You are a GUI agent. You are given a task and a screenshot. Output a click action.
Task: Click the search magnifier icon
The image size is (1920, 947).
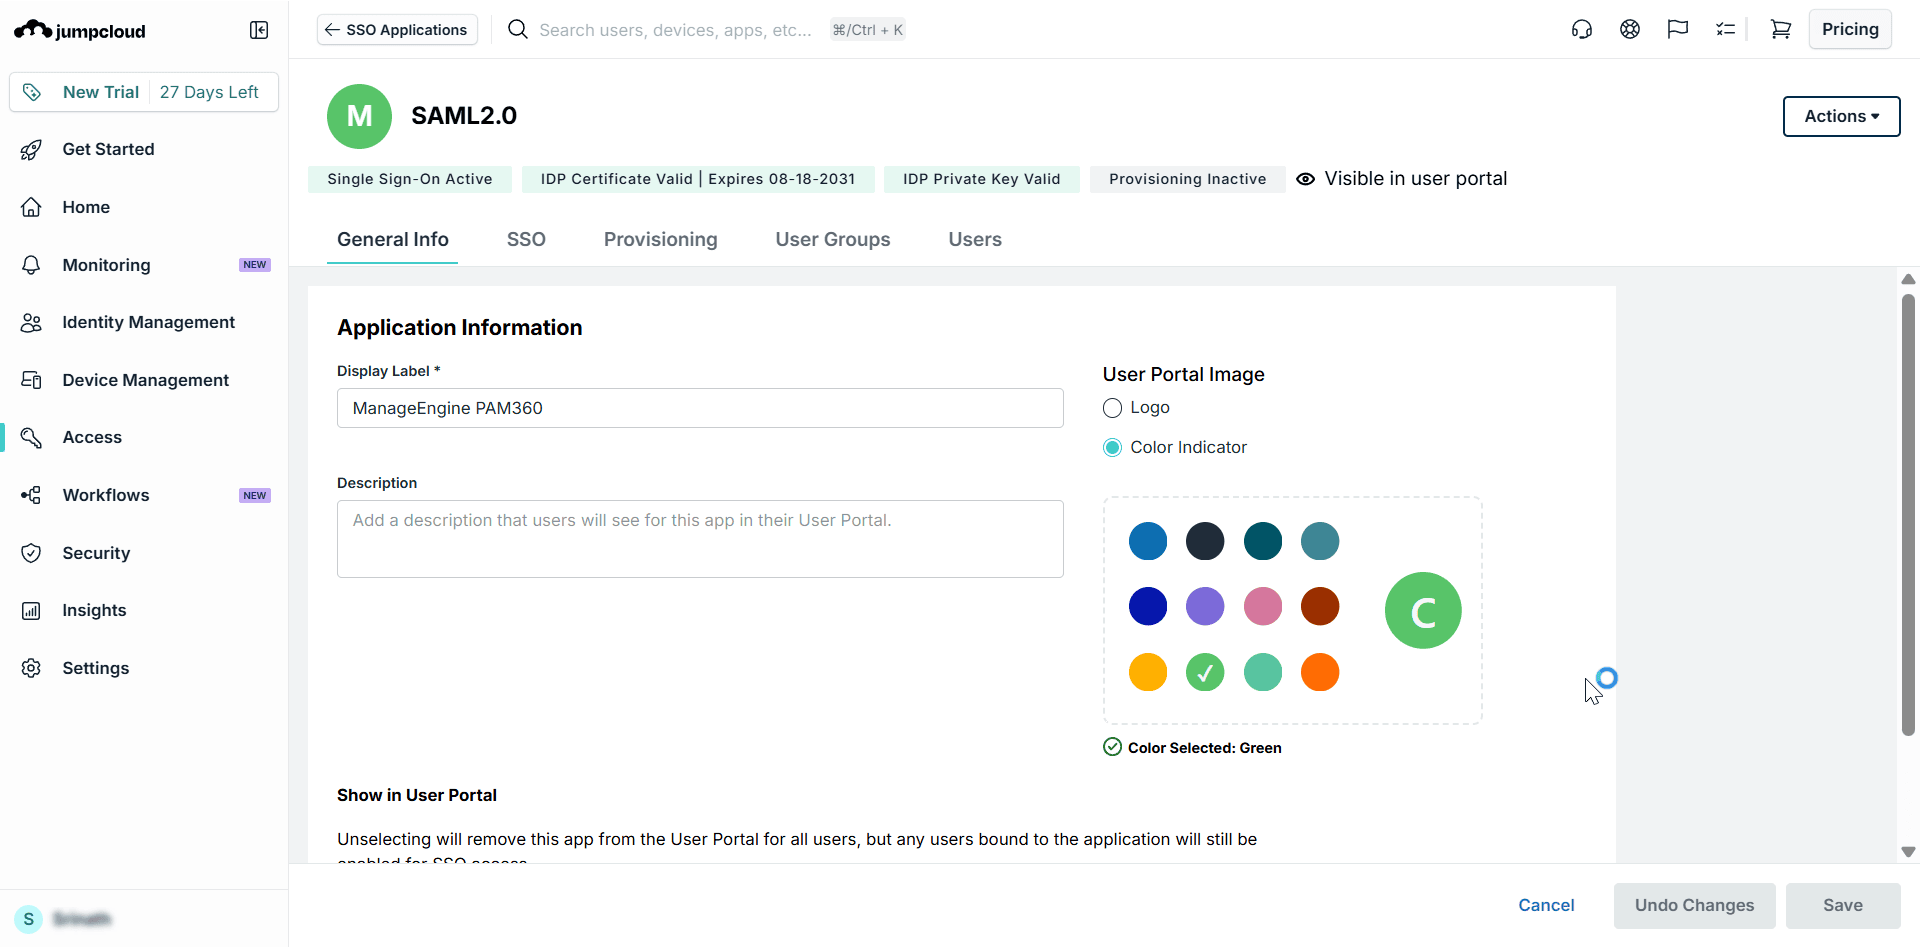pos(517,30)
